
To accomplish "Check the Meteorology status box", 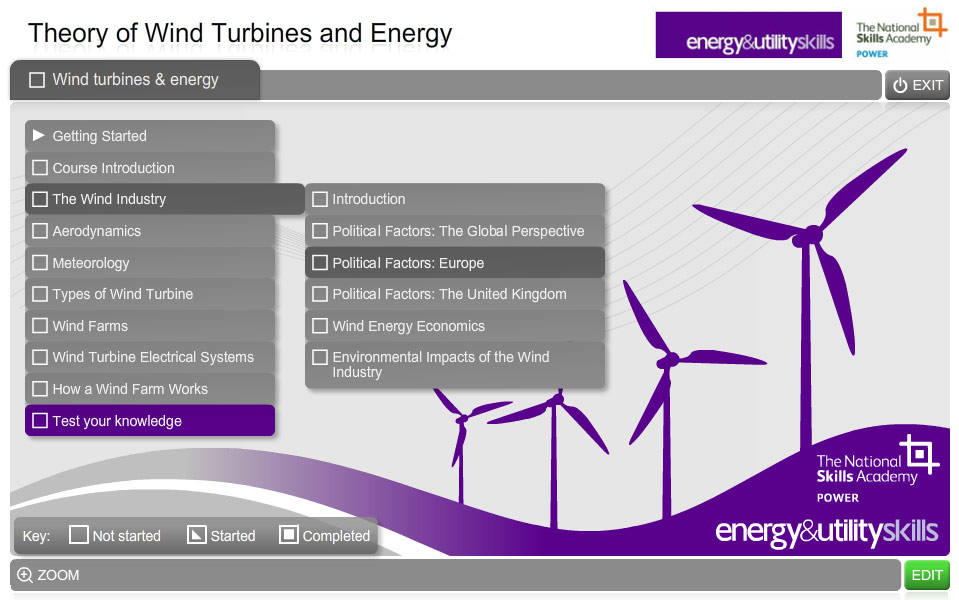I will 40,262.
